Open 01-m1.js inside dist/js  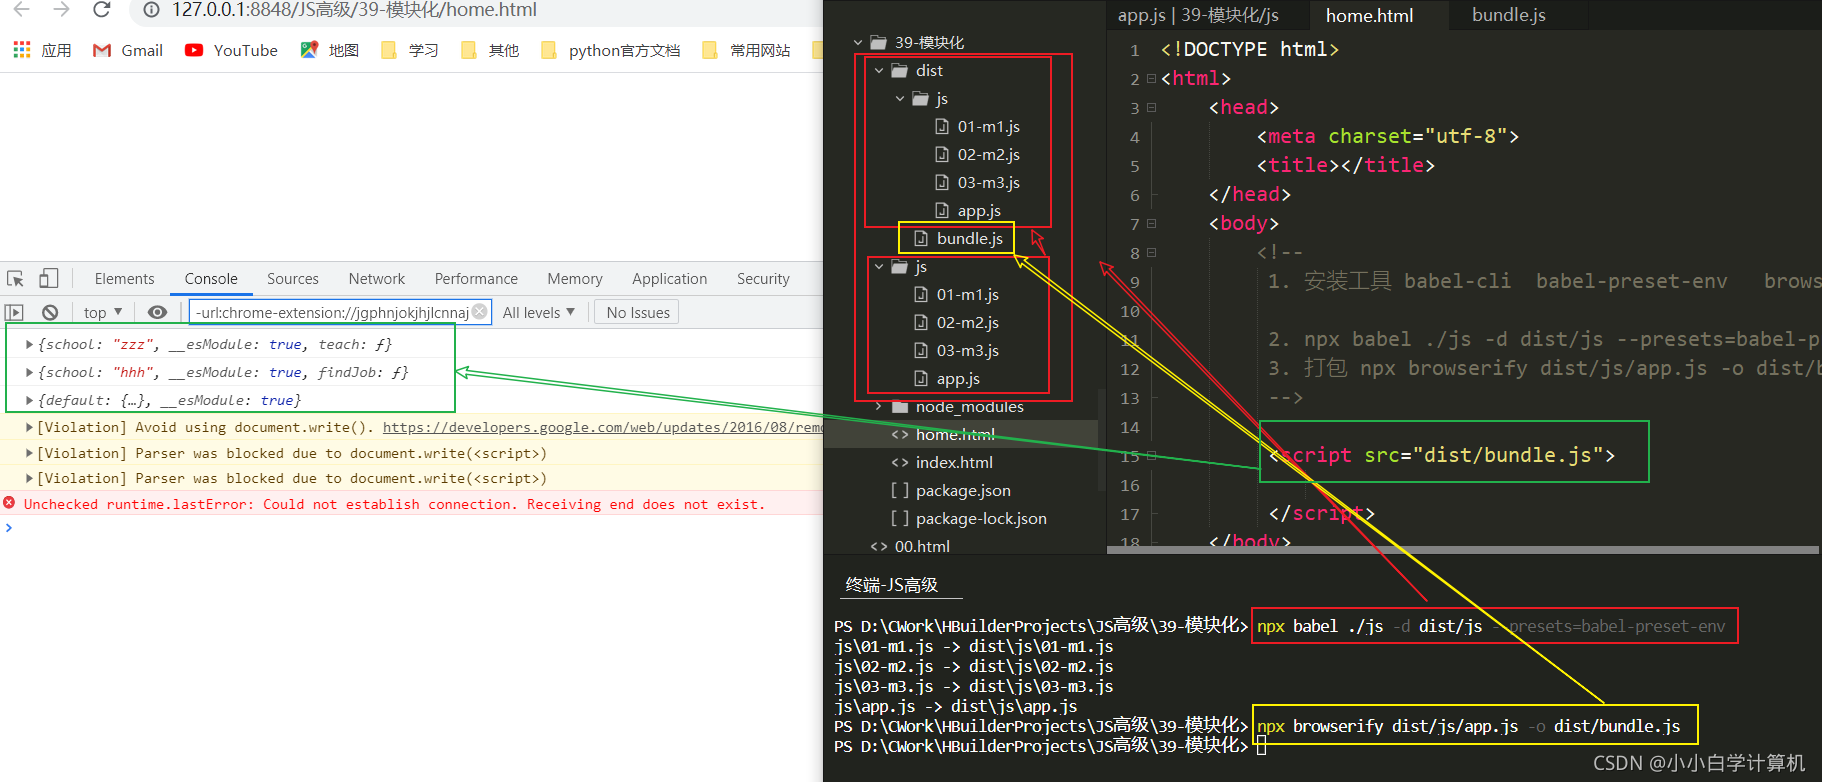pyautogui.click(x=977, y=126)
